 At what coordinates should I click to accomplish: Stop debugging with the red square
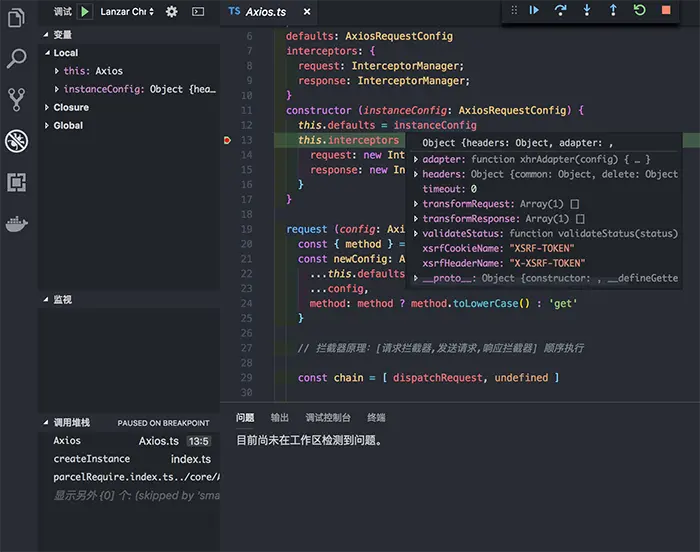point(666,10)
